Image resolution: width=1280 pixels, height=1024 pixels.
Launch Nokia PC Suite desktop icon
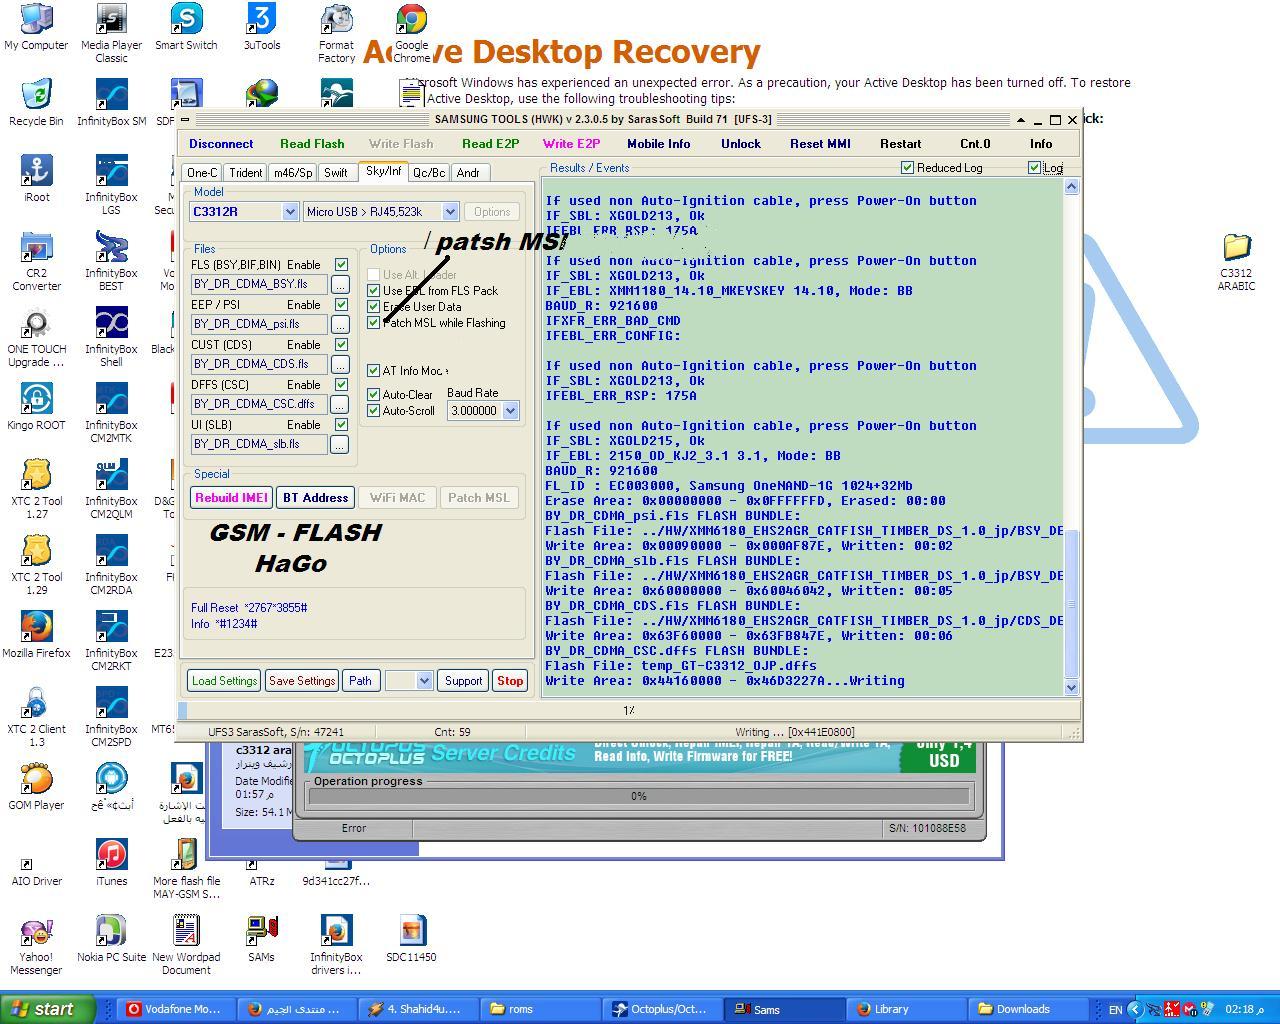(x=111, y=939)
